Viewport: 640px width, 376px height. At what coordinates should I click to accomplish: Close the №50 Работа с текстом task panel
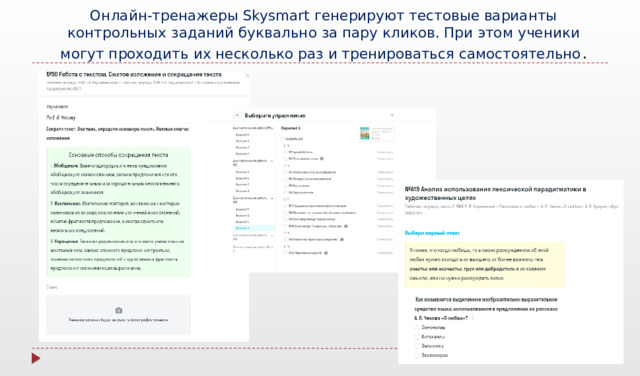coord(247,76)
